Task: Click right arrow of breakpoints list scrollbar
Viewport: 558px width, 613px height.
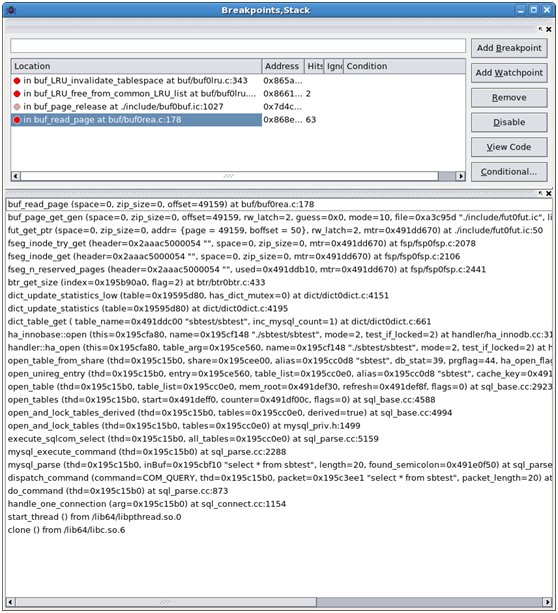Action: pyautogui.click(x=461, y=176)
